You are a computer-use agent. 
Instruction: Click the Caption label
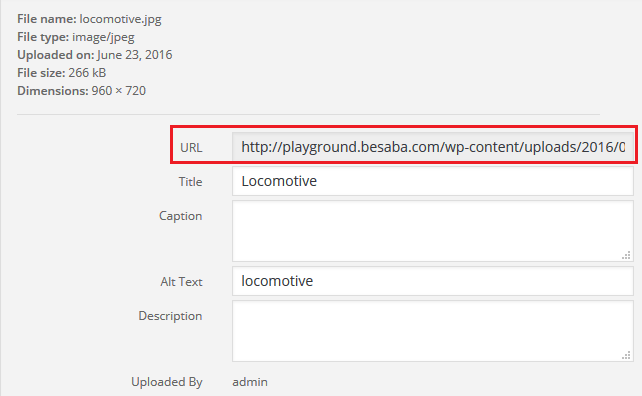(x=181, y=216)
